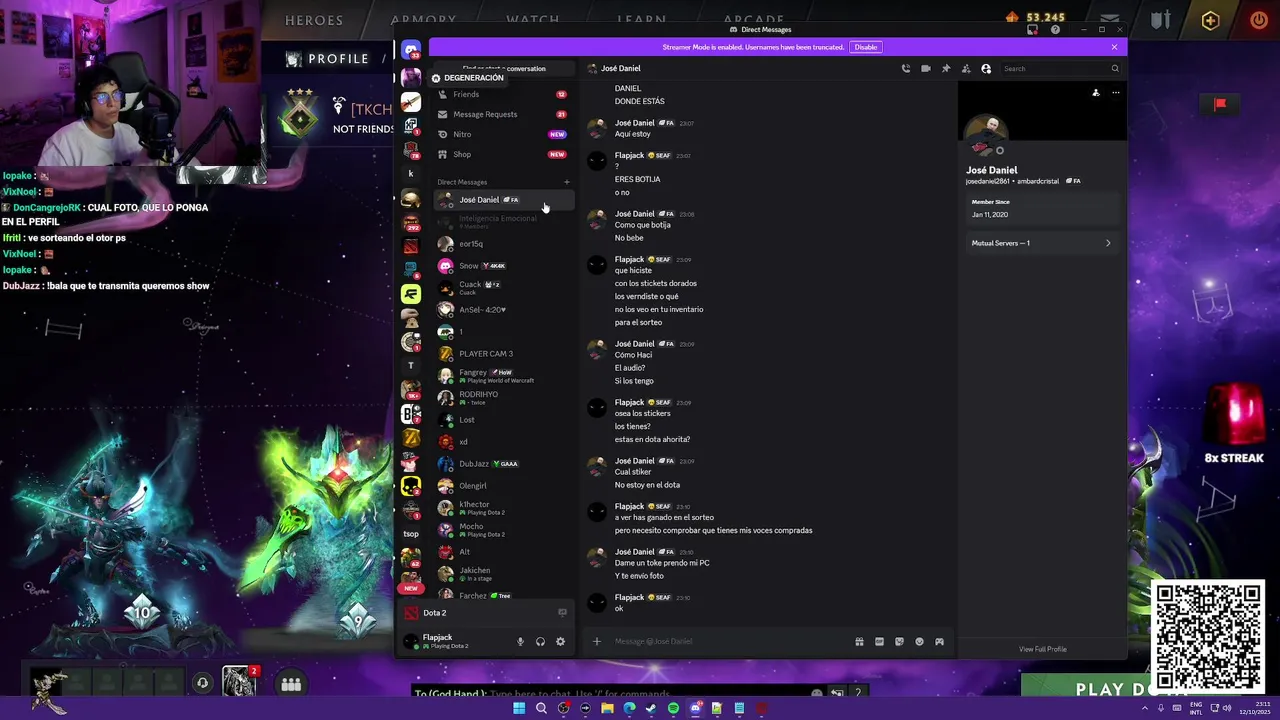1280x720 pixels.
Task: Select José Daniel in the DM list
Action: (x=503, y=200)
